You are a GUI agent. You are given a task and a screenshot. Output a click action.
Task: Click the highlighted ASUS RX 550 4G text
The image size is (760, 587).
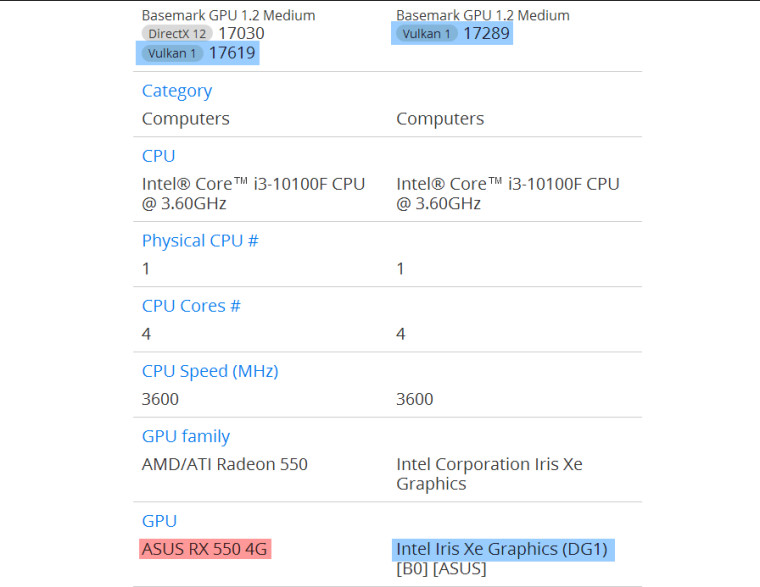pyautogui.click(x=205, y=549)
